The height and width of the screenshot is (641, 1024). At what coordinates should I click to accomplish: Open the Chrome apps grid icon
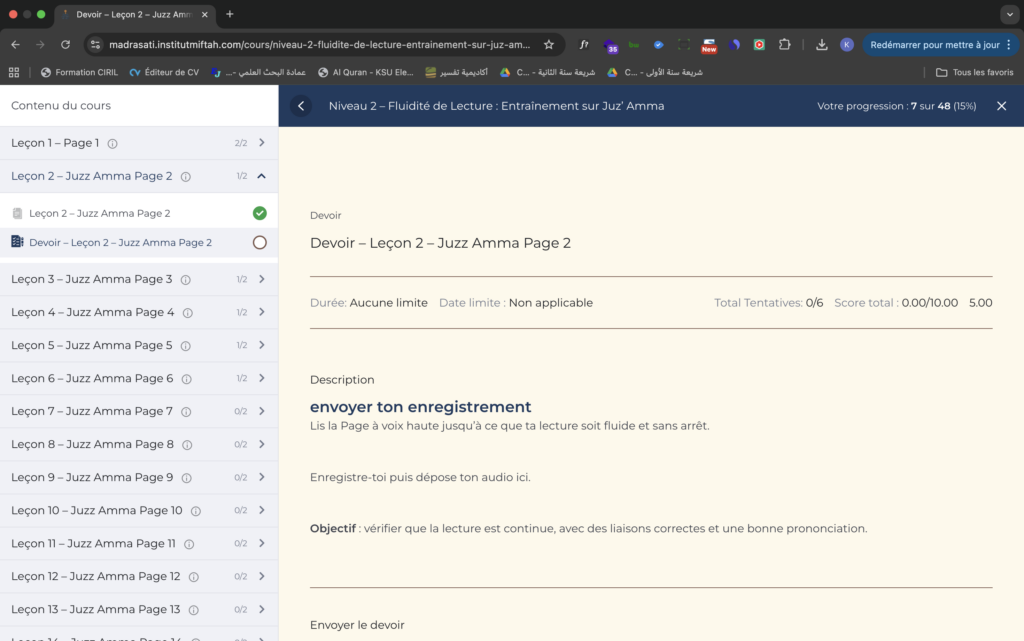pos(14,72)
